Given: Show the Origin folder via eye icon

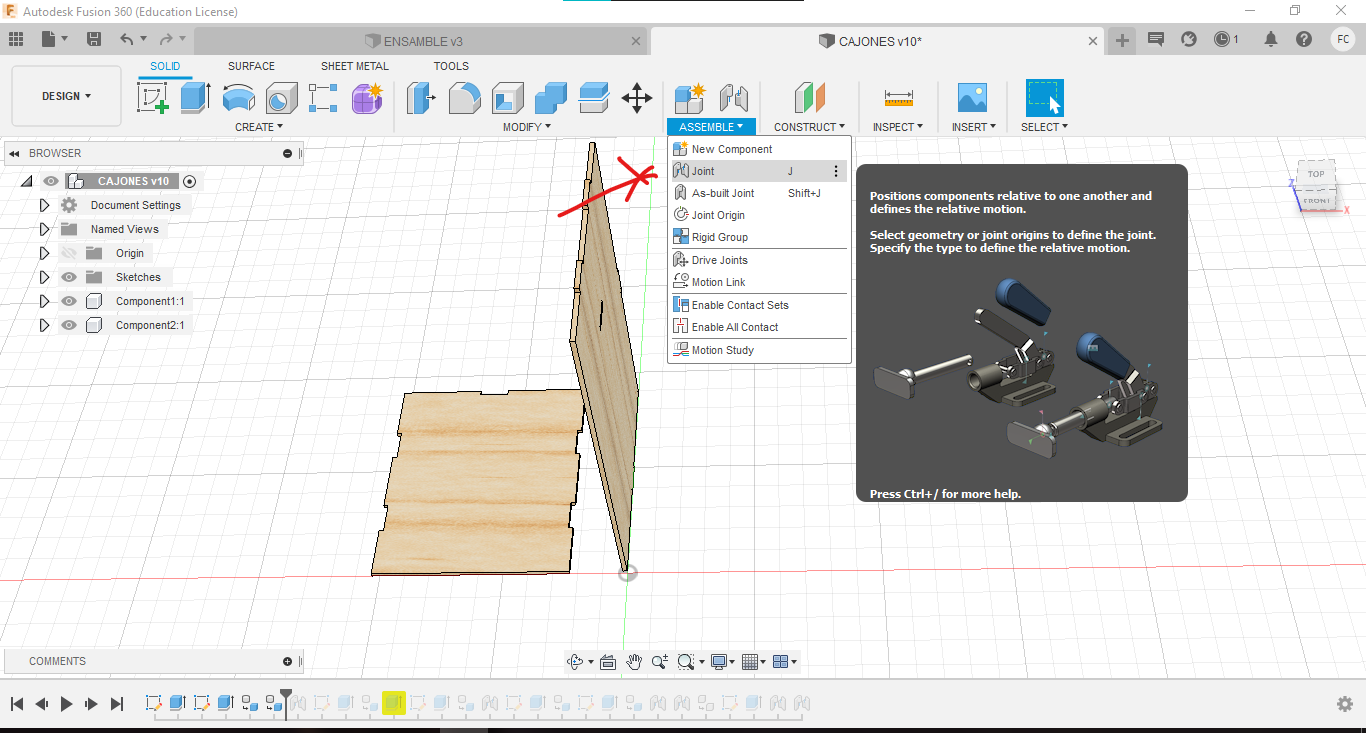Looking at the screenshot, I should pyautogui.click(x=69, y=253).
